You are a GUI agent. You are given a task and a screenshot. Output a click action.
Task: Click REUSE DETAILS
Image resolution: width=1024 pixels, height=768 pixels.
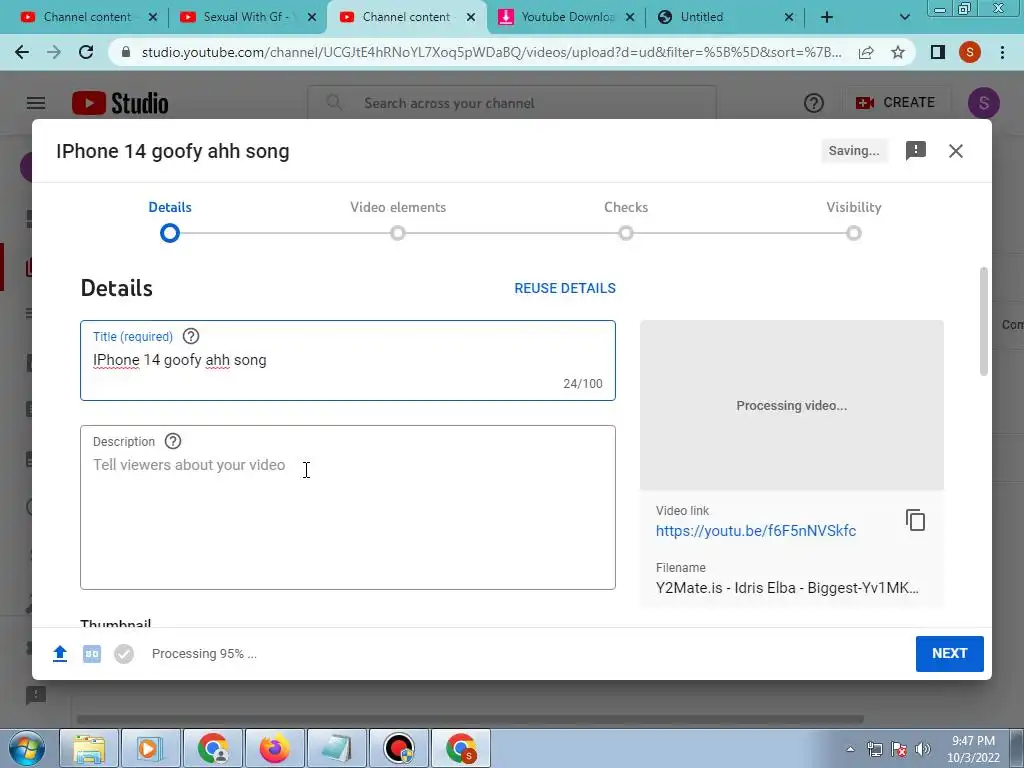[565, 288]
